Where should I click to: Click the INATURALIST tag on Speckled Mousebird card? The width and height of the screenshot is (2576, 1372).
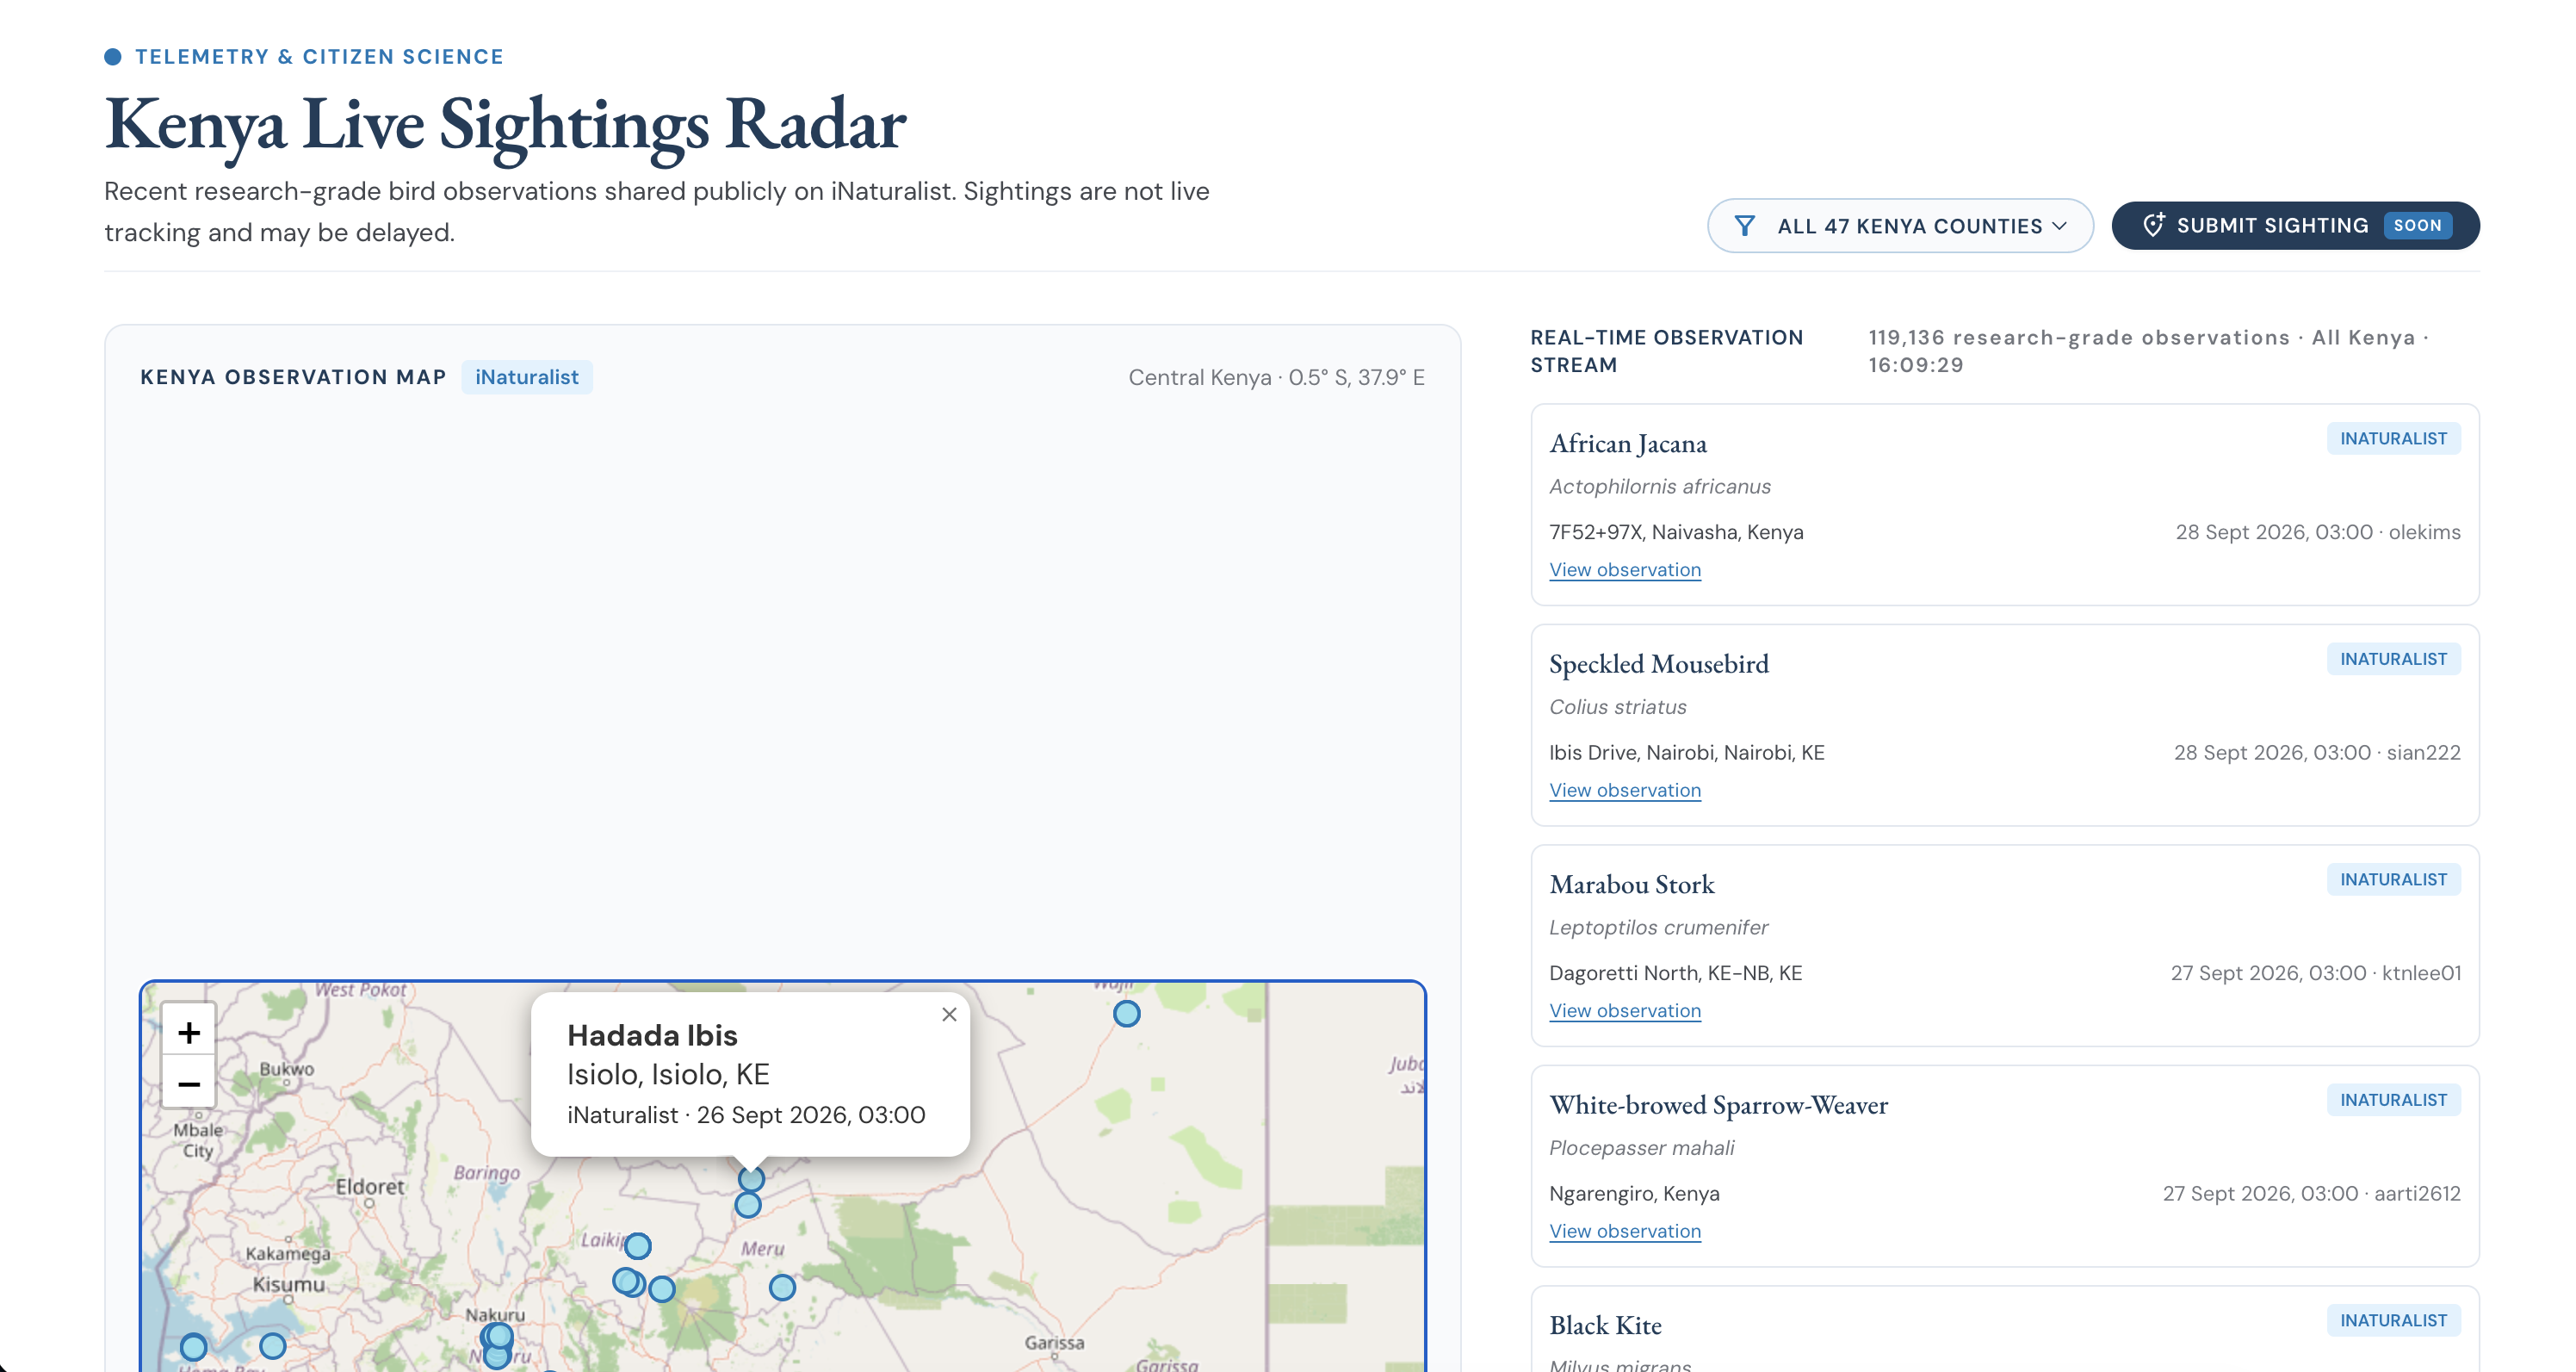click(2393, 659)
